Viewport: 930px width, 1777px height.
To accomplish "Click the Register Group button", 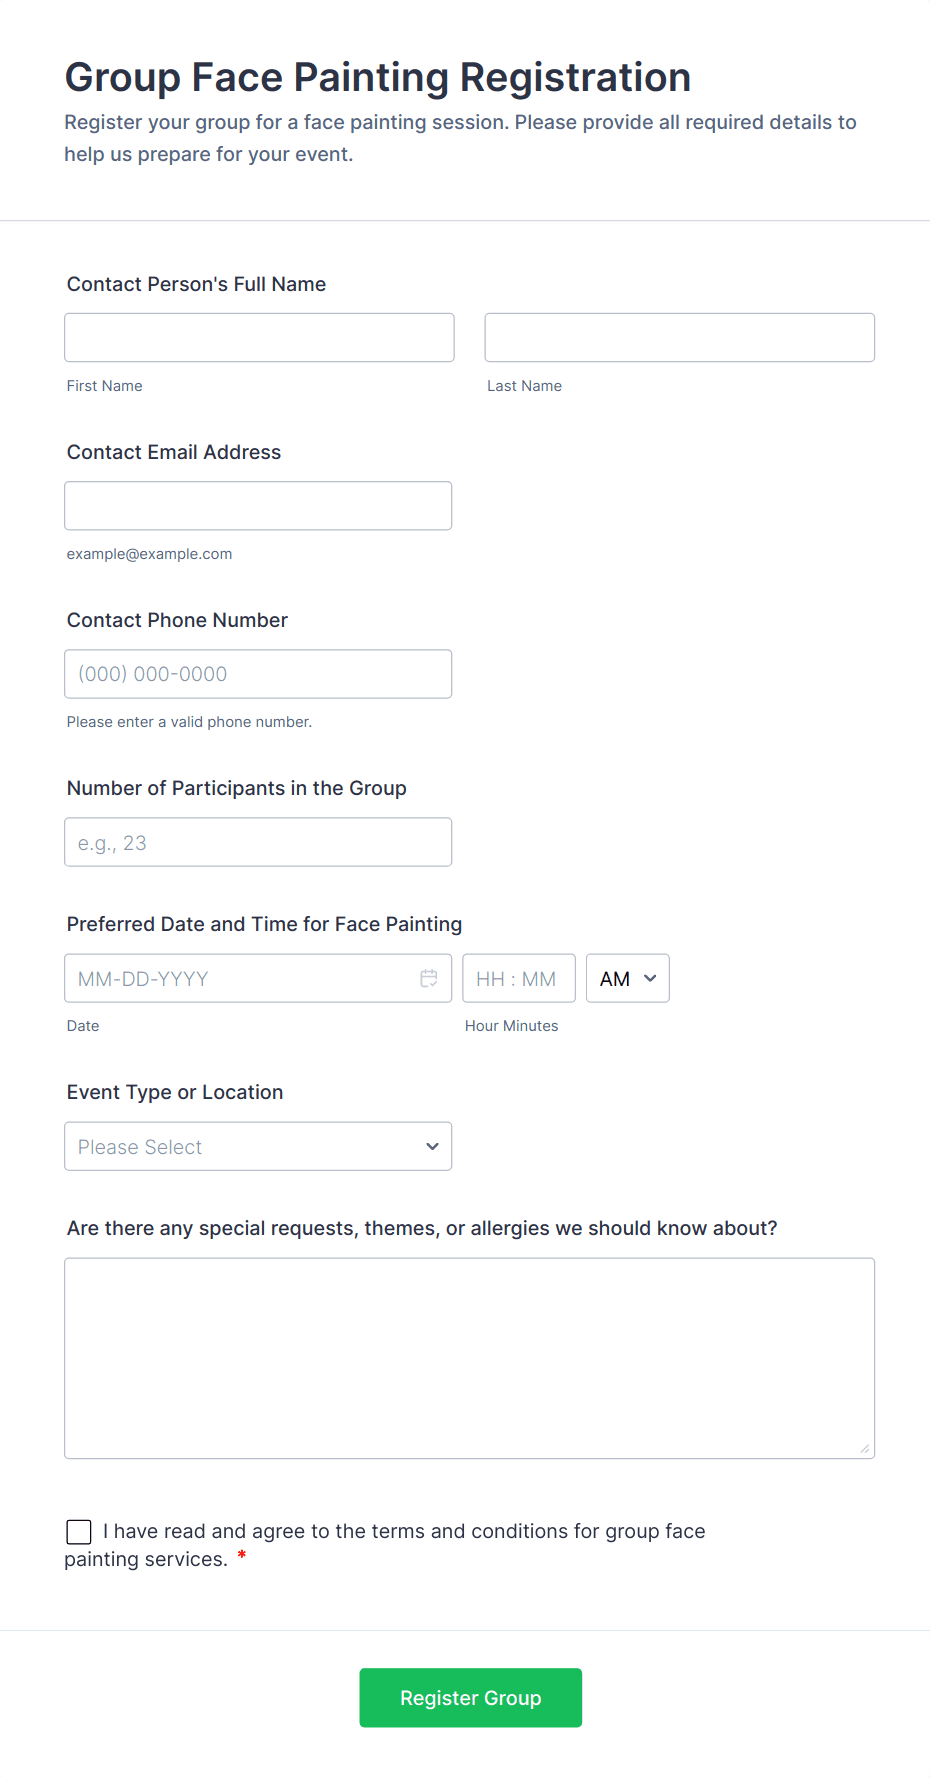I will [470, 1697].
